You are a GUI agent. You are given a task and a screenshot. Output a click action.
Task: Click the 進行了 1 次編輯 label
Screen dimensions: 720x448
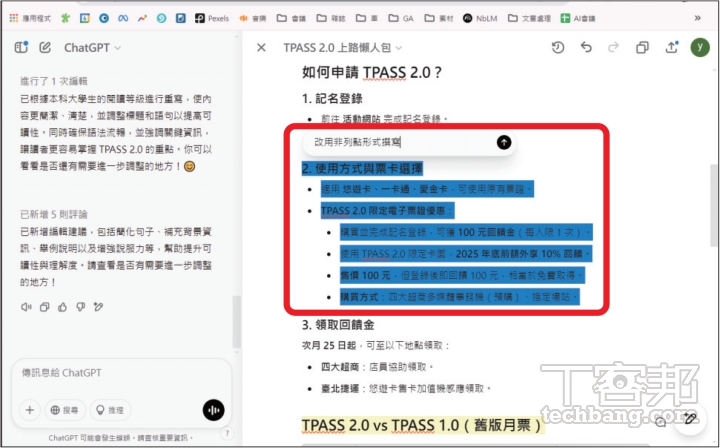pos(53,81)
